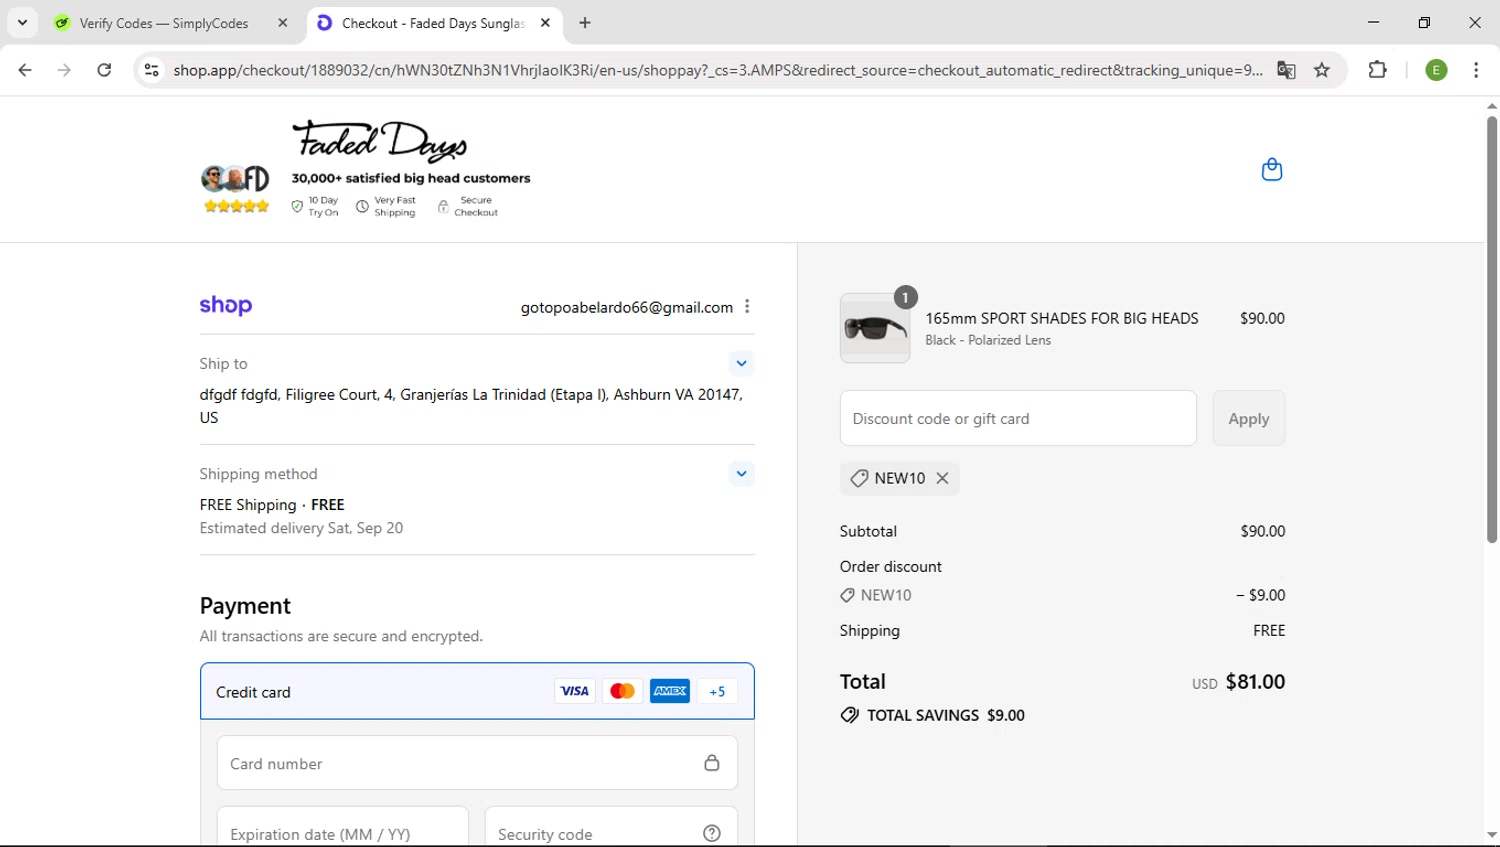Click the Payment heading
Screen dimensions: 1500x847
[245, 606]
